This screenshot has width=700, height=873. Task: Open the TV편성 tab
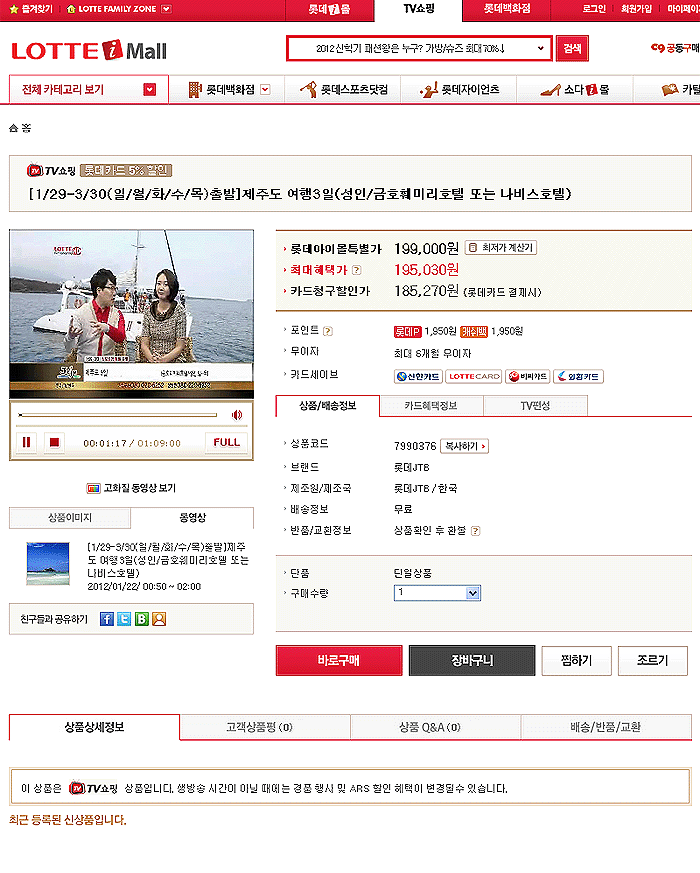coord(535,406)
